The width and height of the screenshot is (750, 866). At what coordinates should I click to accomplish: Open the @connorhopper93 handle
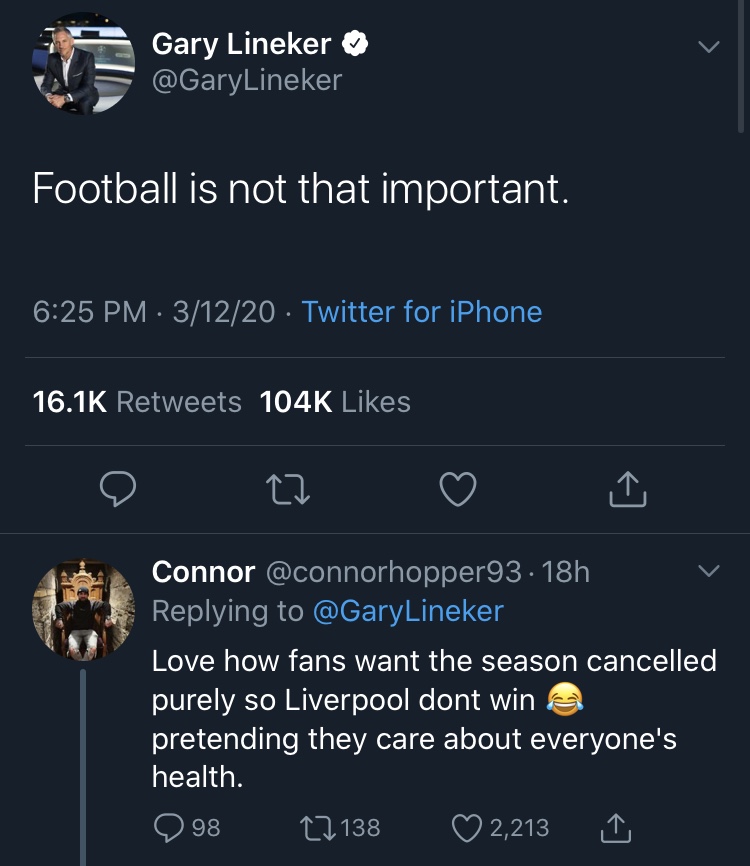click(392, 572)
